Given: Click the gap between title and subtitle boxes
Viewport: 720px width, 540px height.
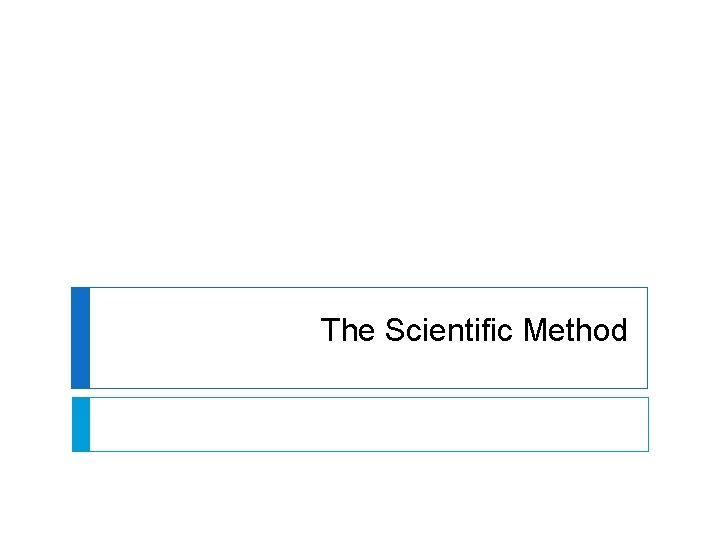Looking at the screenshot, I should pos(360,393).
